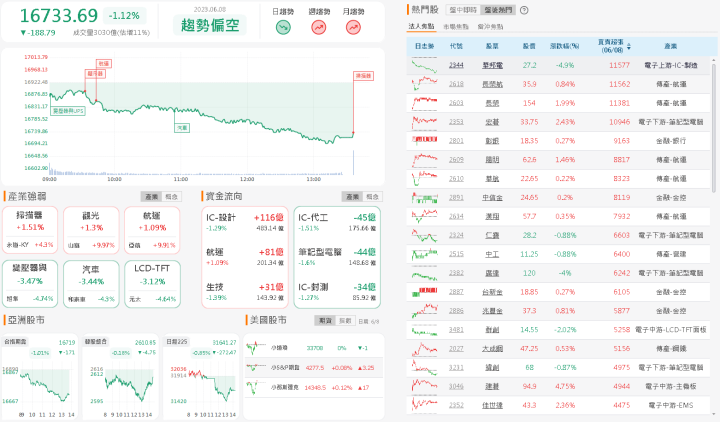
Task: Select 期貨 toggle in 美國股市 section
Action: (325, 321)
